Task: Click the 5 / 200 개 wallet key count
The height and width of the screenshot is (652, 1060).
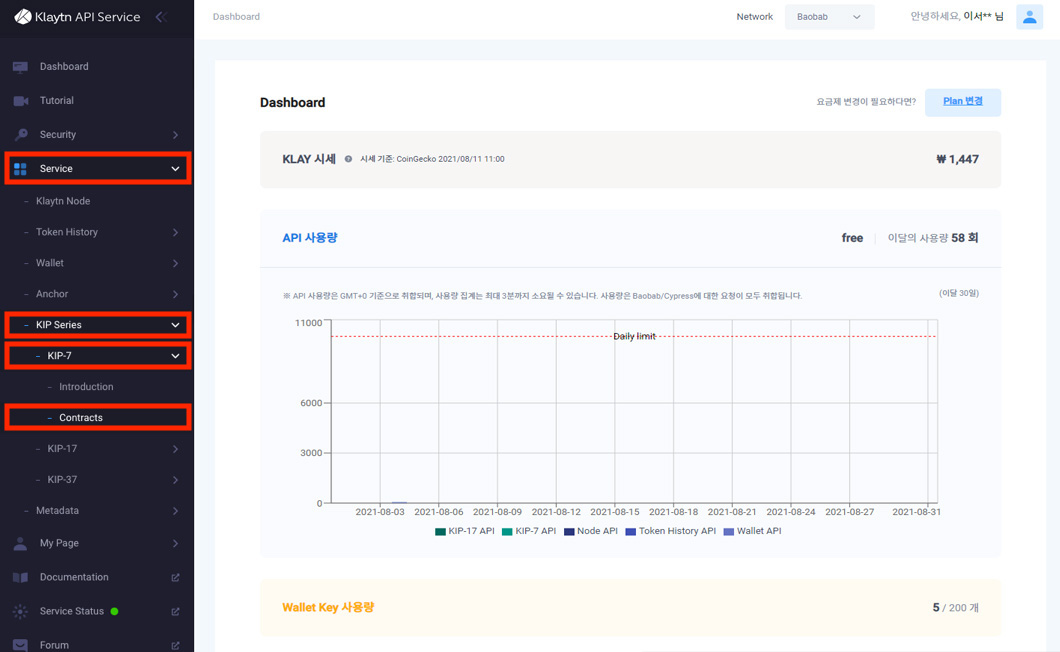Action: (x=956, y=607)
